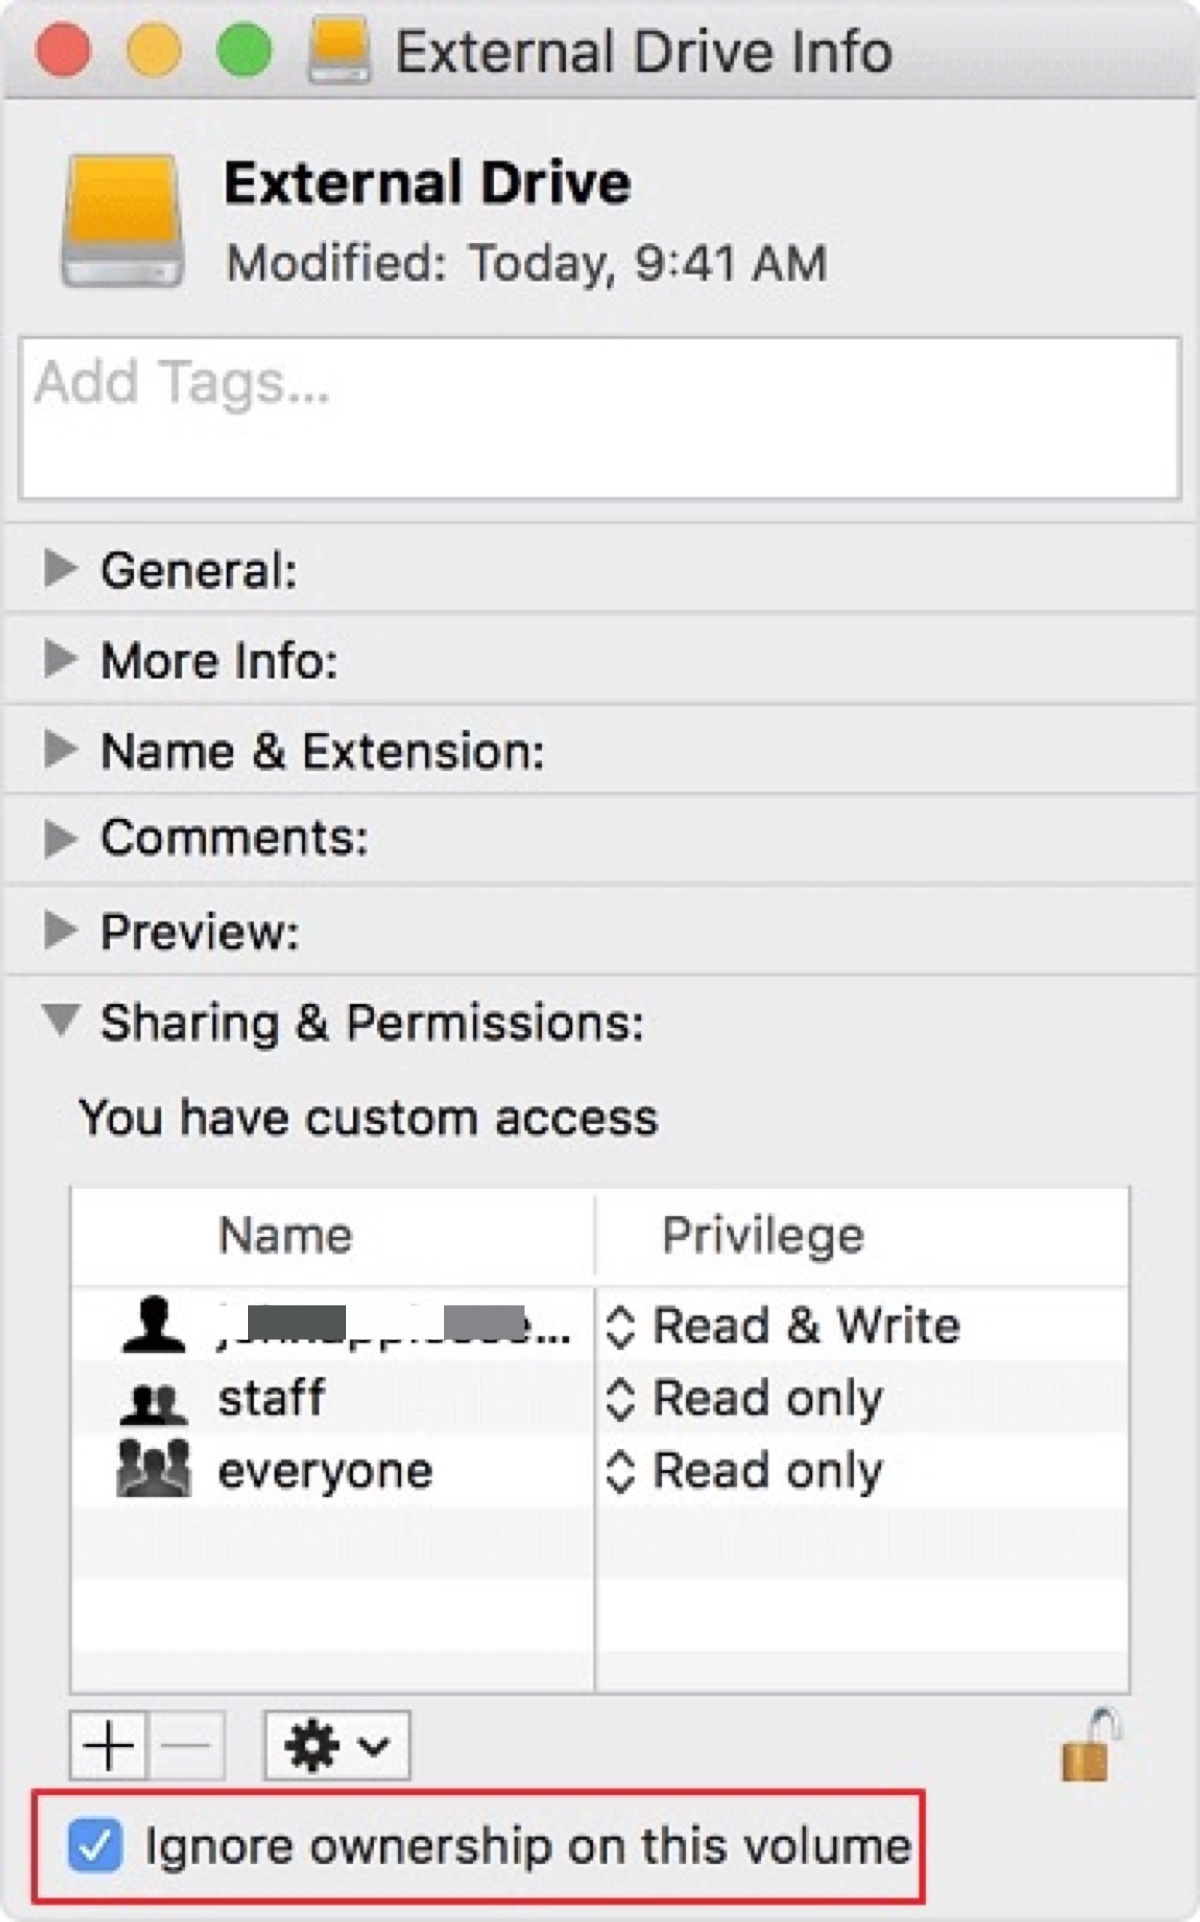Expand the More Info section
The width and height of the screenshot is (1200, 1922).
coord(60,659)
